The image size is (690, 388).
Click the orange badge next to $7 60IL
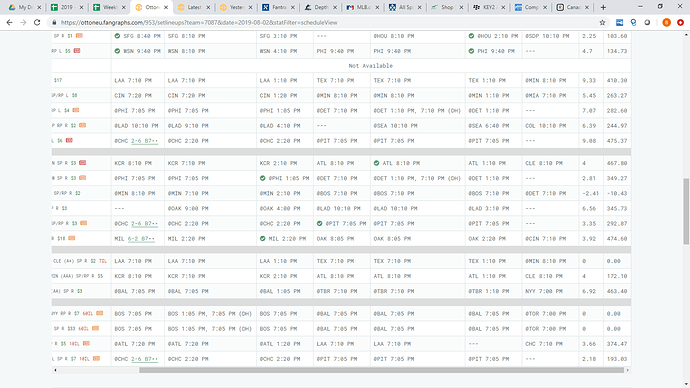pyautogui.click(x=99, y=313)
